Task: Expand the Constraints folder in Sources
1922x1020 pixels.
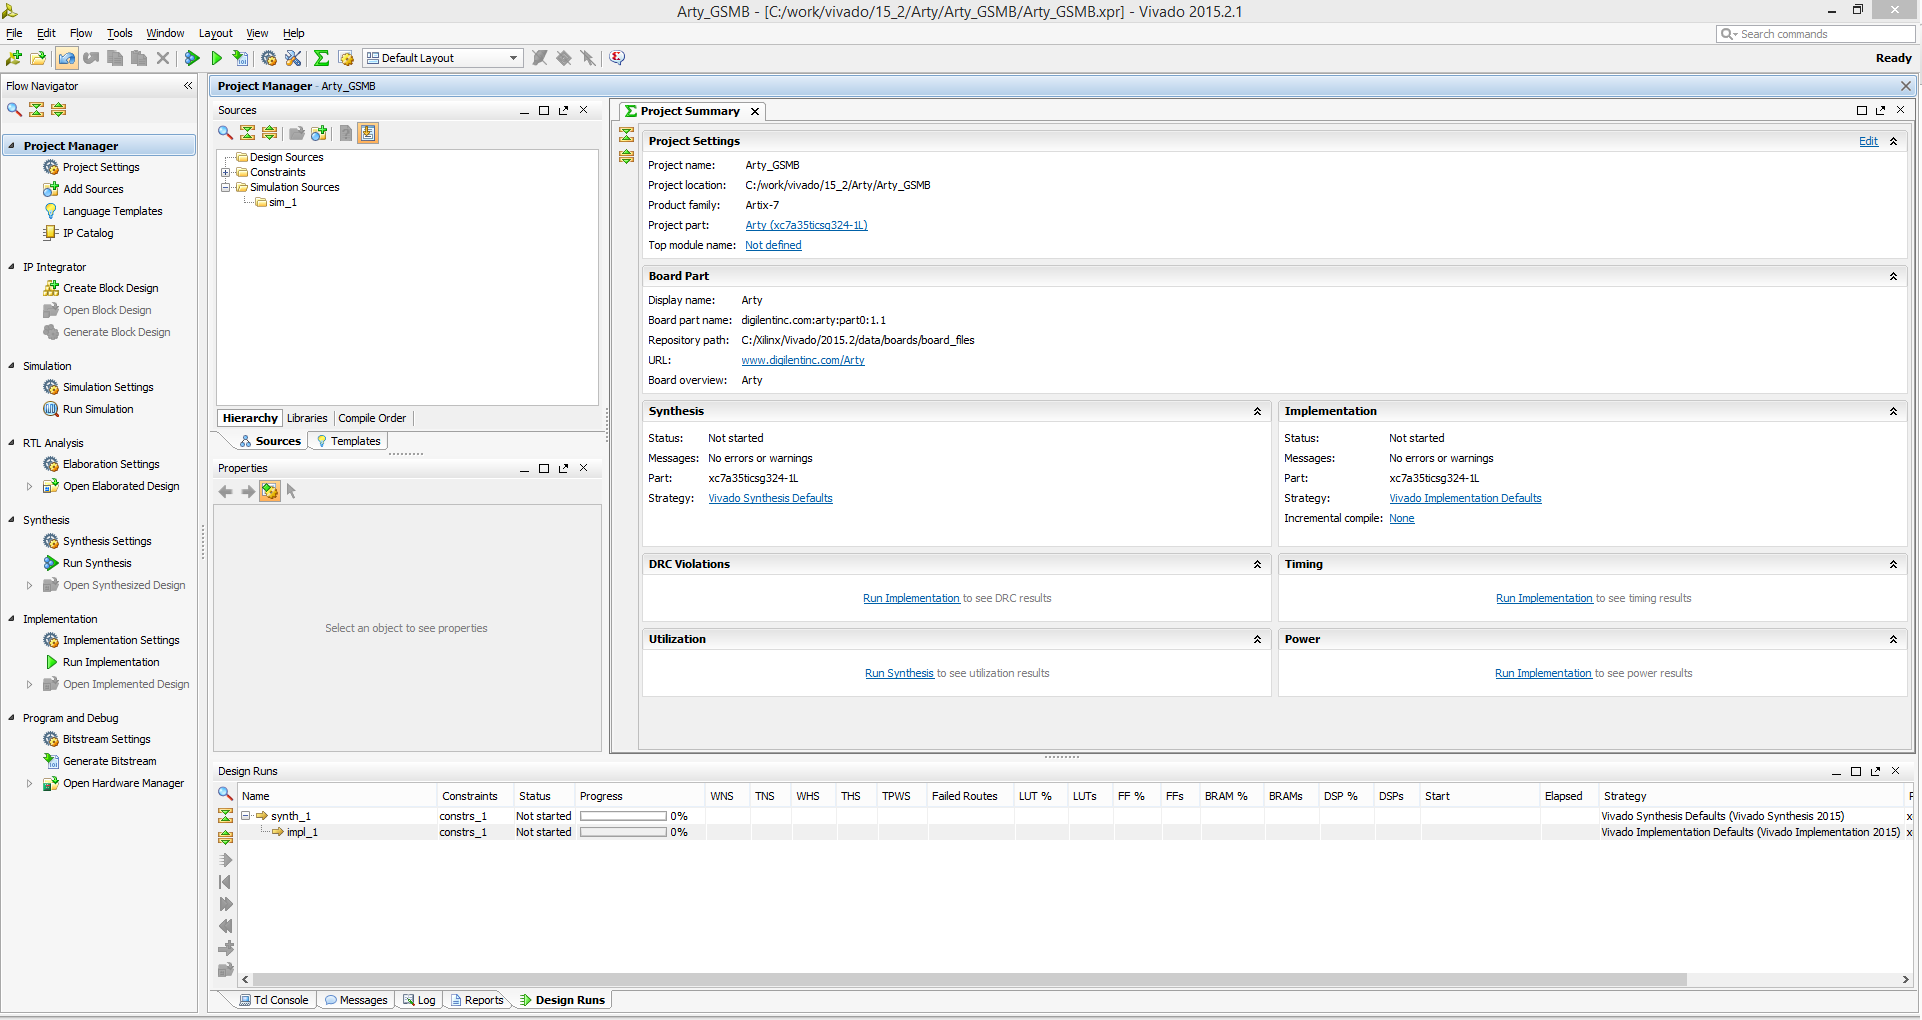Action: pos(226,172)
